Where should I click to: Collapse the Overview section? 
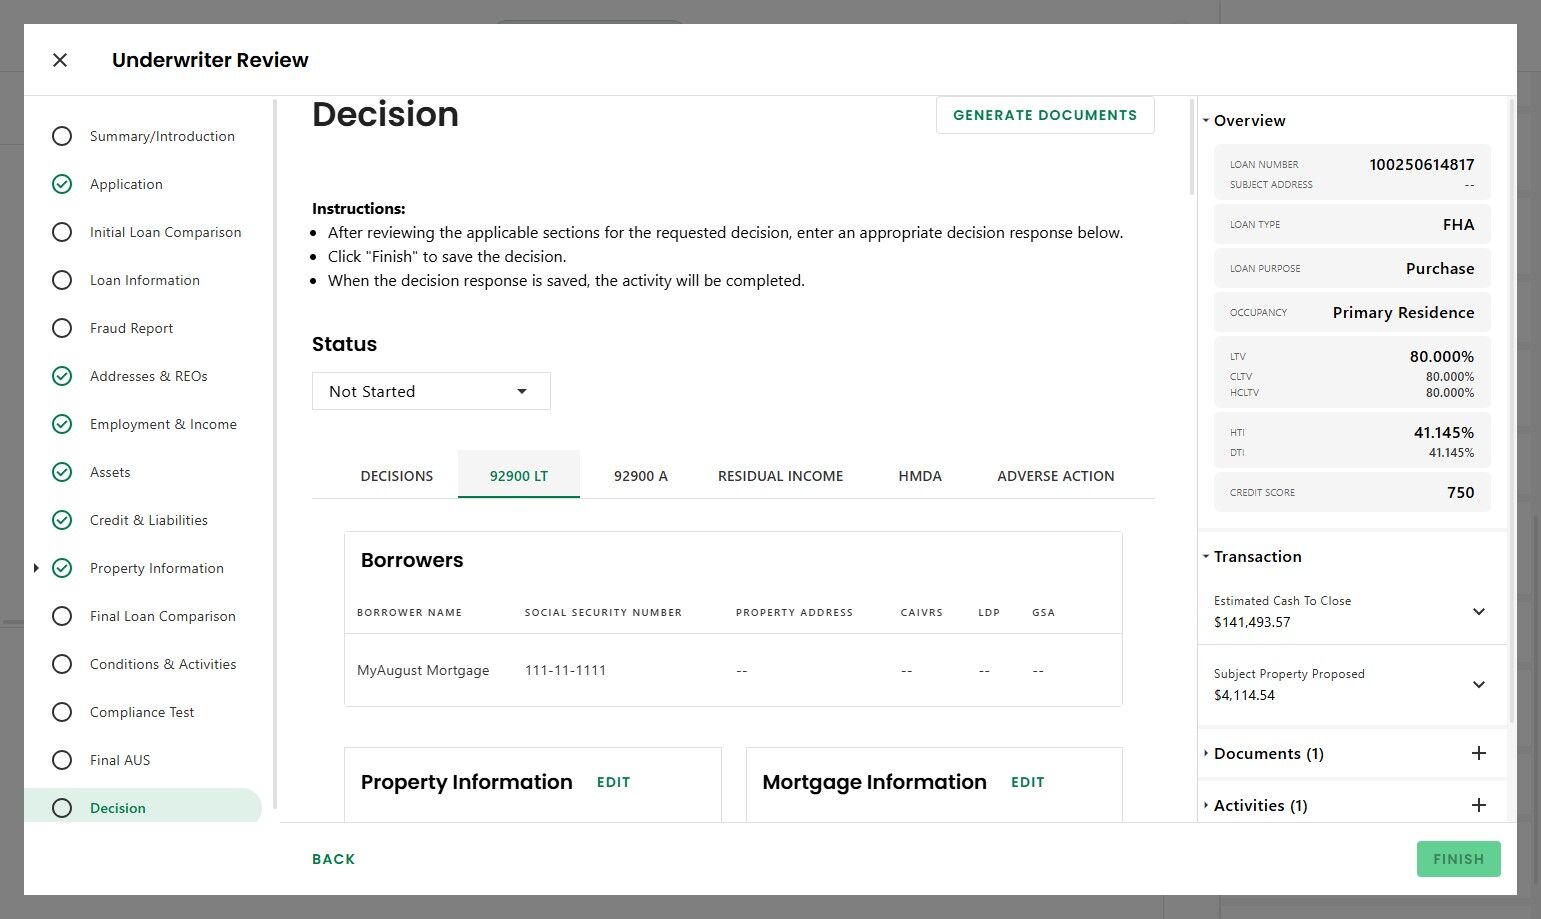pyautogui.click(x=1206, y=120)
